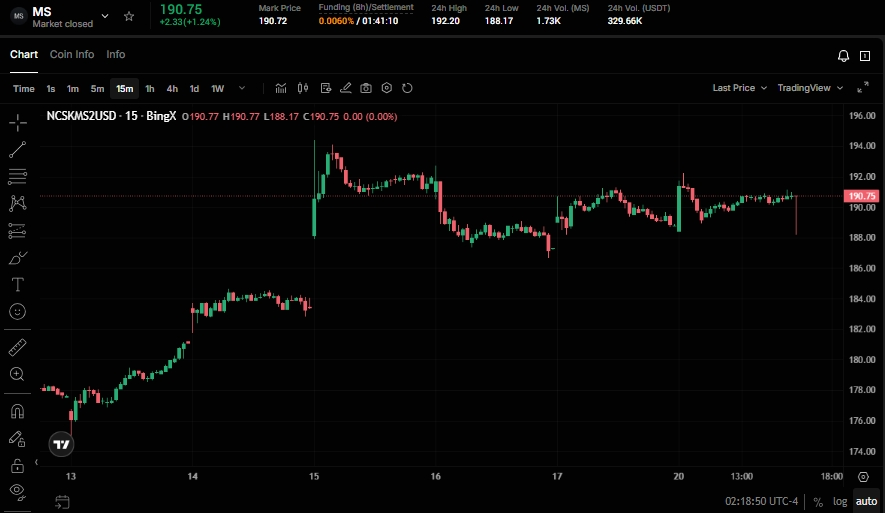Viewport: 885px width, 513px height.
Task: Switch to the Coin Info tab
Action: click(x=72, y=54)
